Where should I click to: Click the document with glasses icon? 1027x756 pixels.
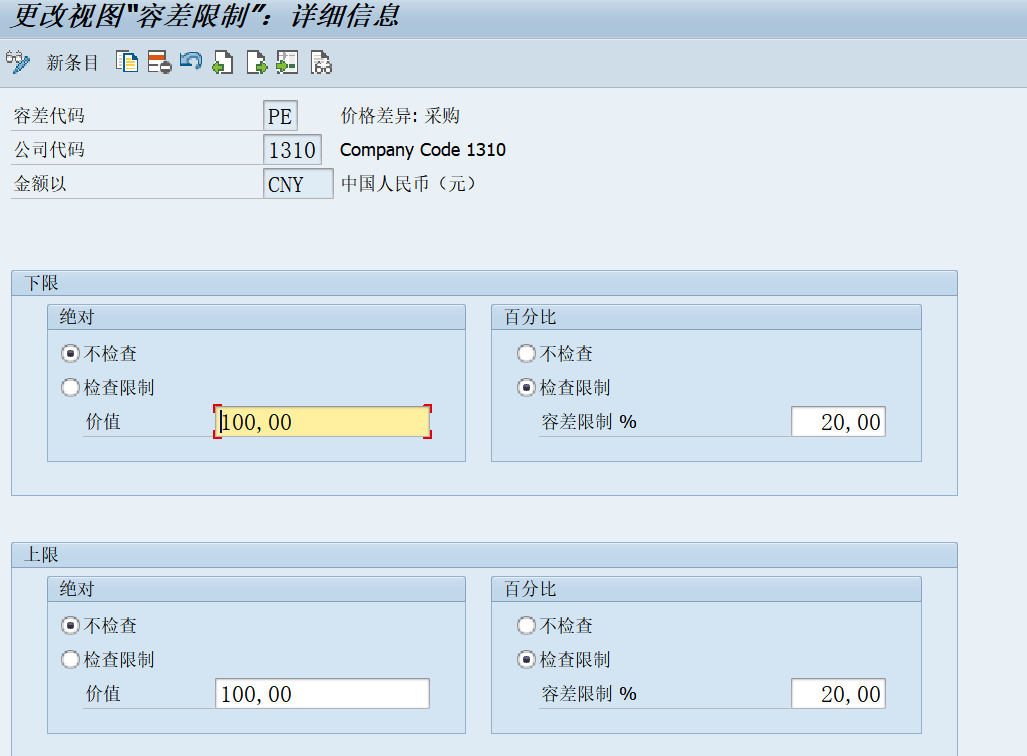tap(321, 62)
